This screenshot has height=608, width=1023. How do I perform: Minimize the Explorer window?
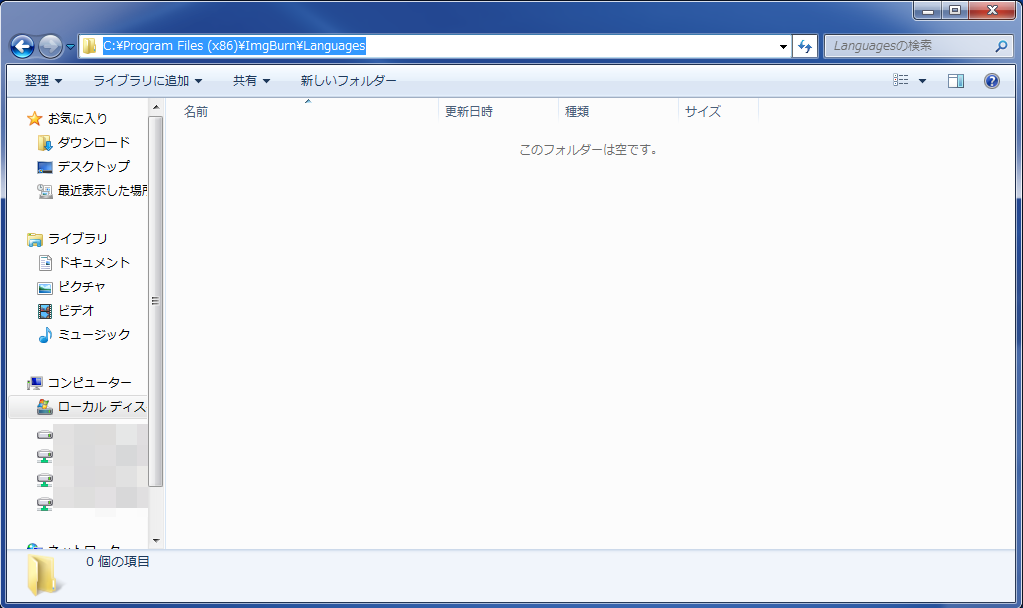(x=927, y=10)
